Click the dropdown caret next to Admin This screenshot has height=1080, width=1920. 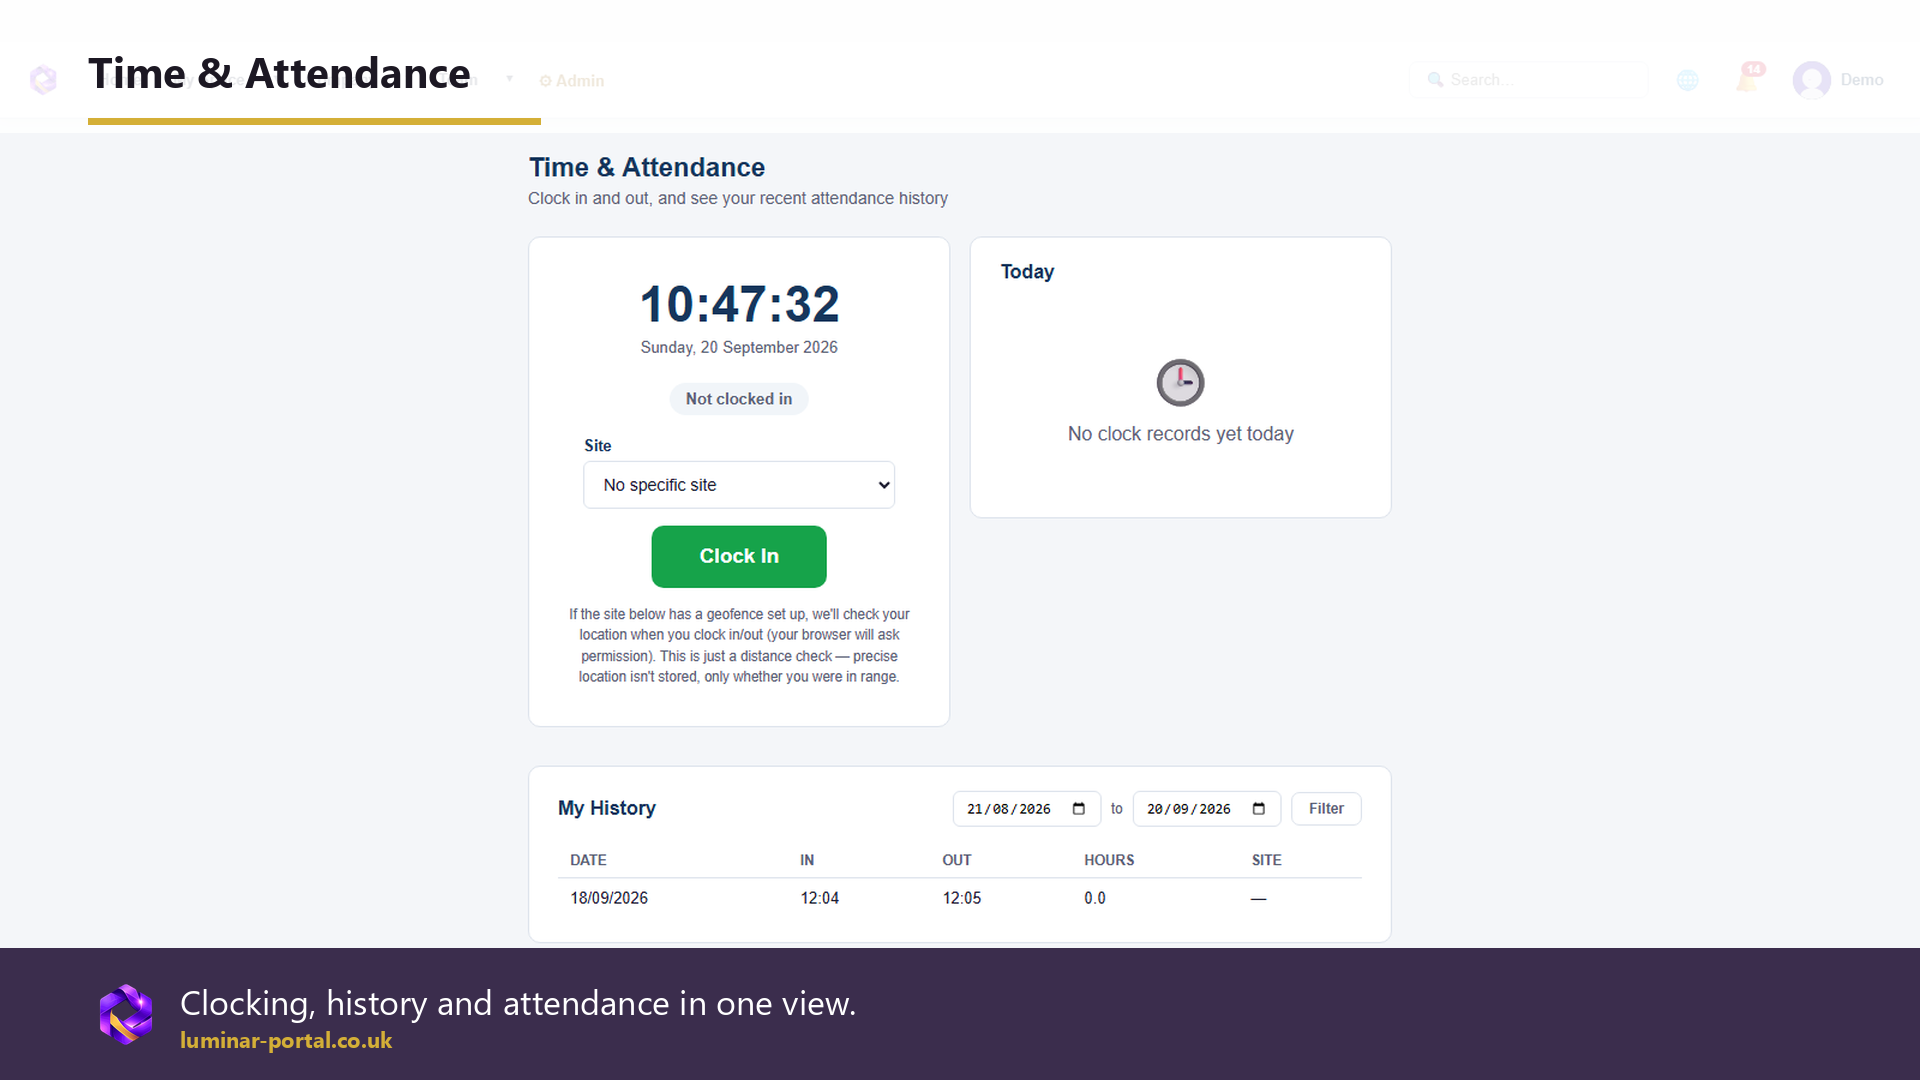pos(509,79)
